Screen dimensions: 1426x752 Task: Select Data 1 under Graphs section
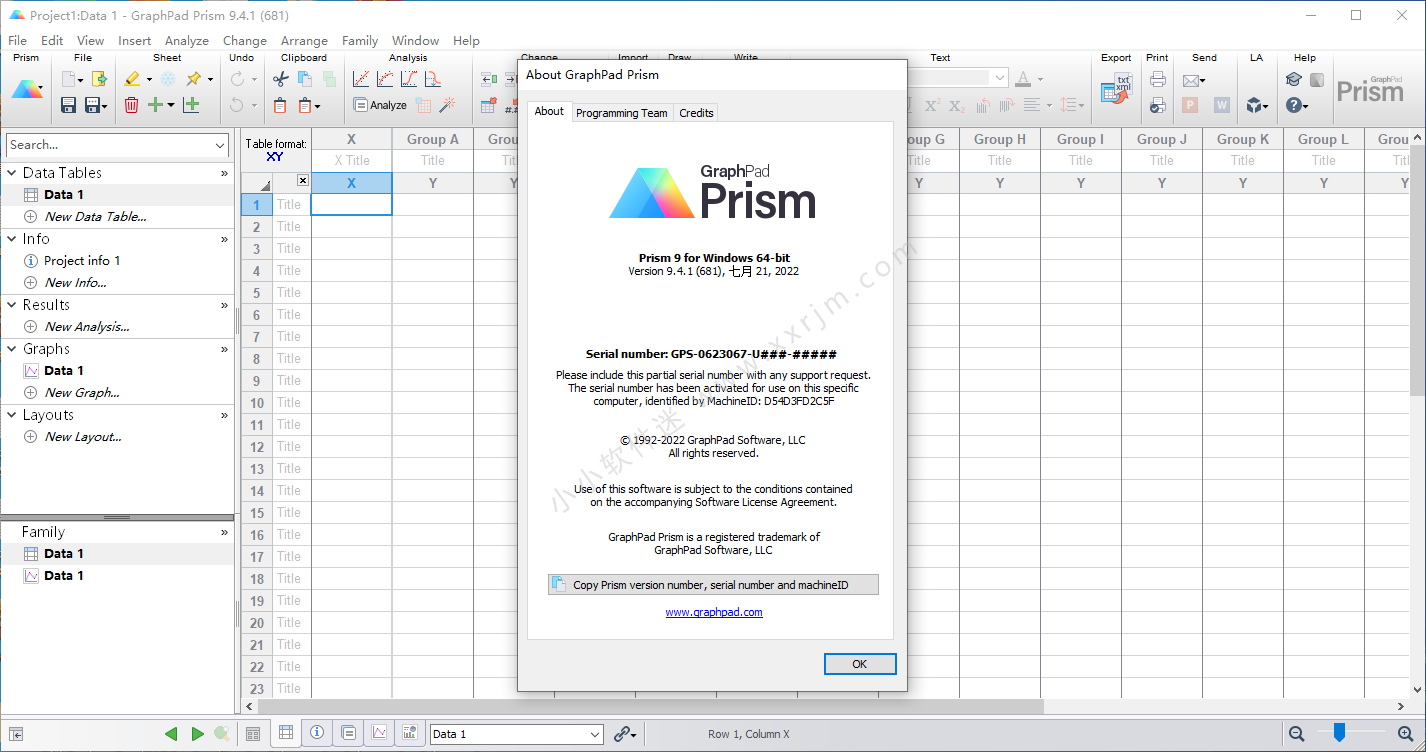tap(64, 371)
